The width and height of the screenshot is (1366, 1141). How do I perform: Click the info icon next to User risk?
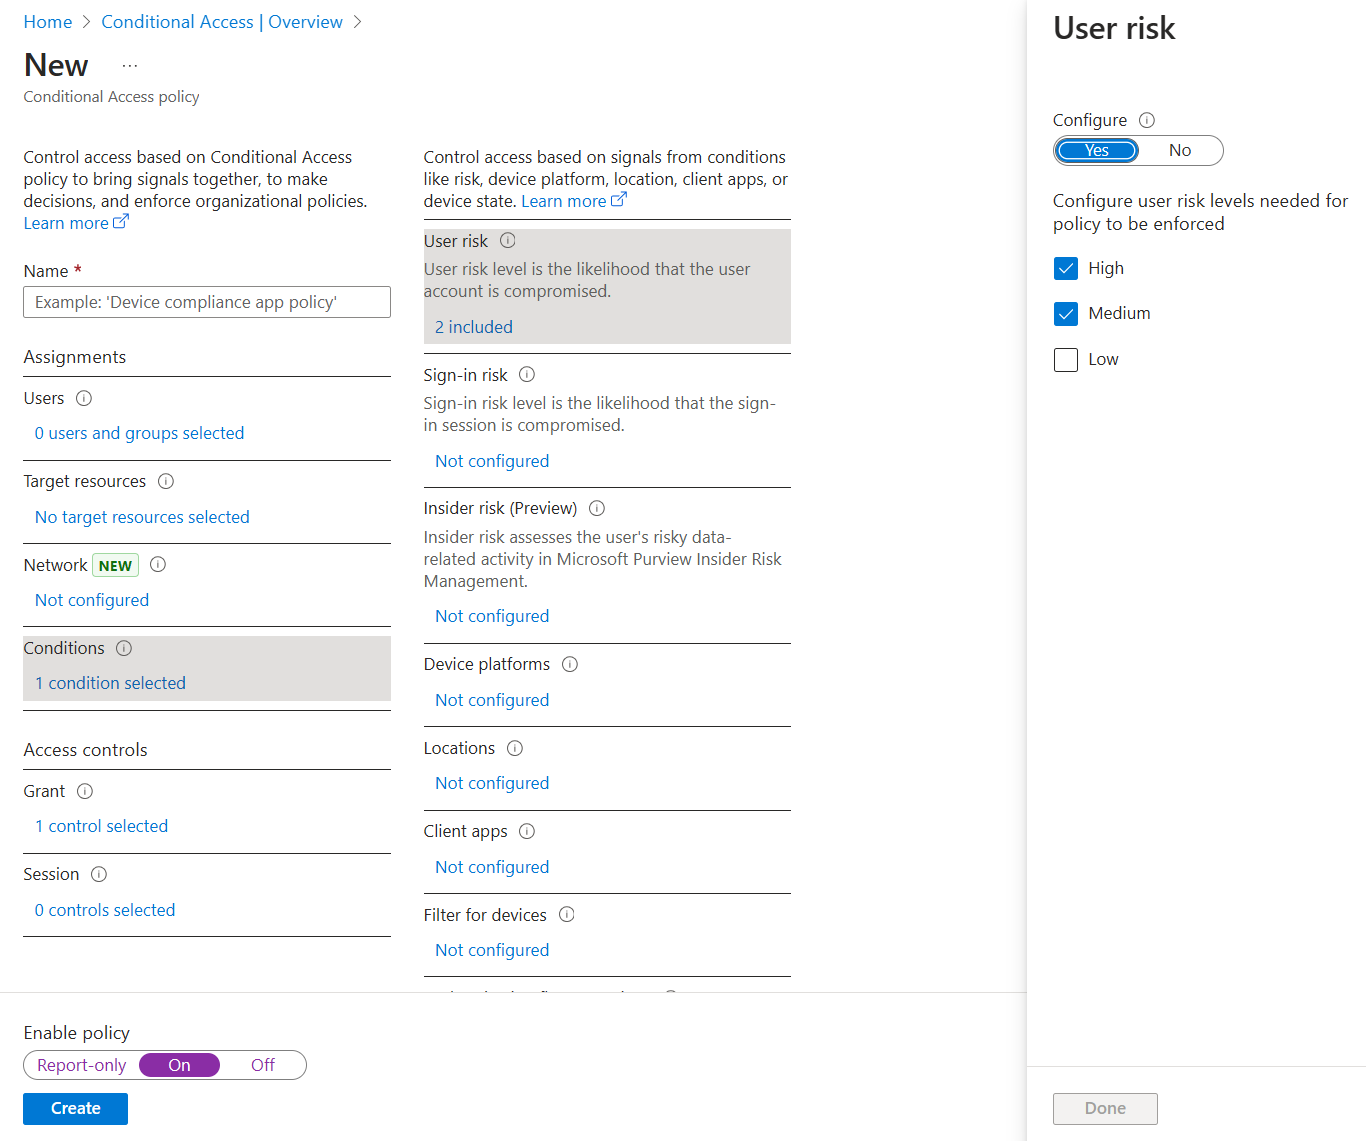pyautogui.click(x=507, y=240)
